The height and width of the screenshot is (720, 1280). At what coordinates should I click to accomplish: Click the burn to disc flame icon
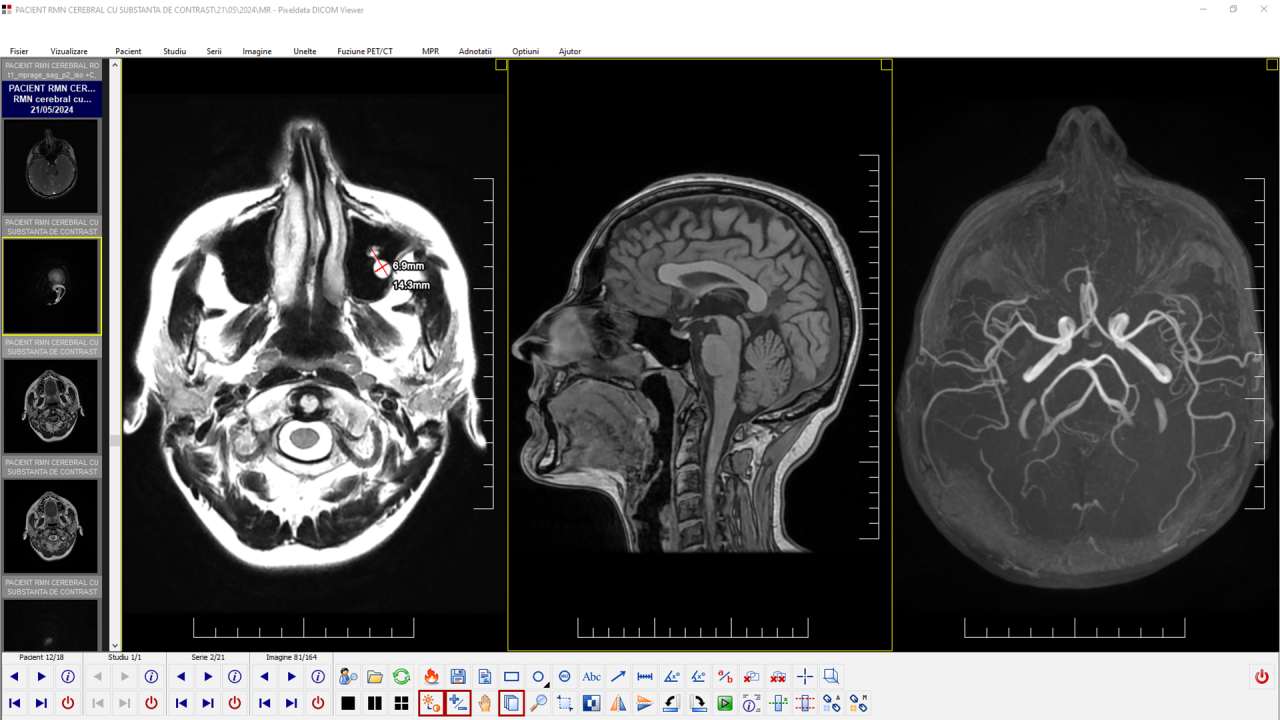pos(431,677)
